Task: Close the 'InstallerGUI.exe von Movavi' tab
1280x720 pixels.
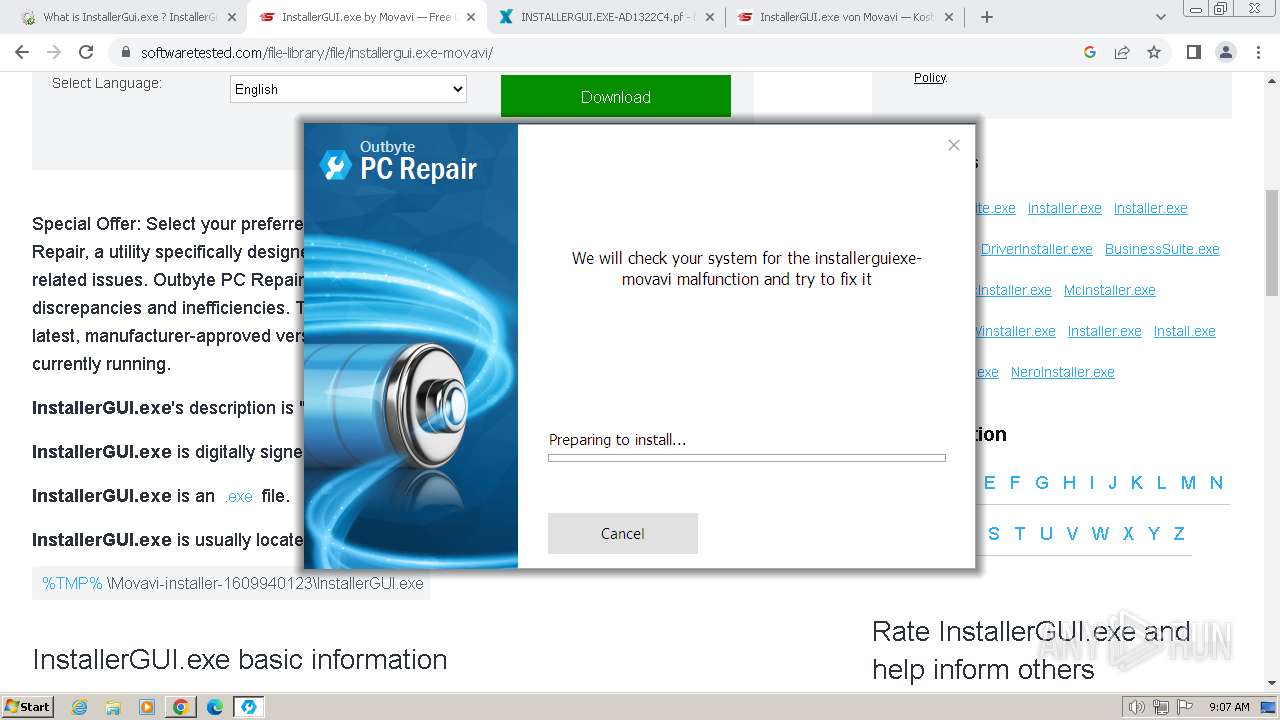Action: tap(949, 17)
